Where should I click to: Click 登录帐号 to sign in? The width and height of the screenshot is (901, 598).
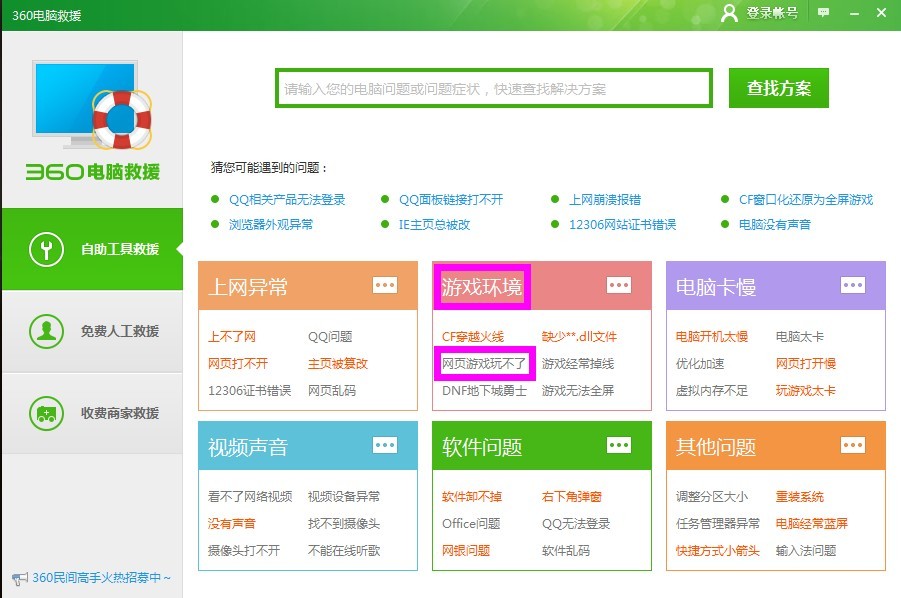772,13
